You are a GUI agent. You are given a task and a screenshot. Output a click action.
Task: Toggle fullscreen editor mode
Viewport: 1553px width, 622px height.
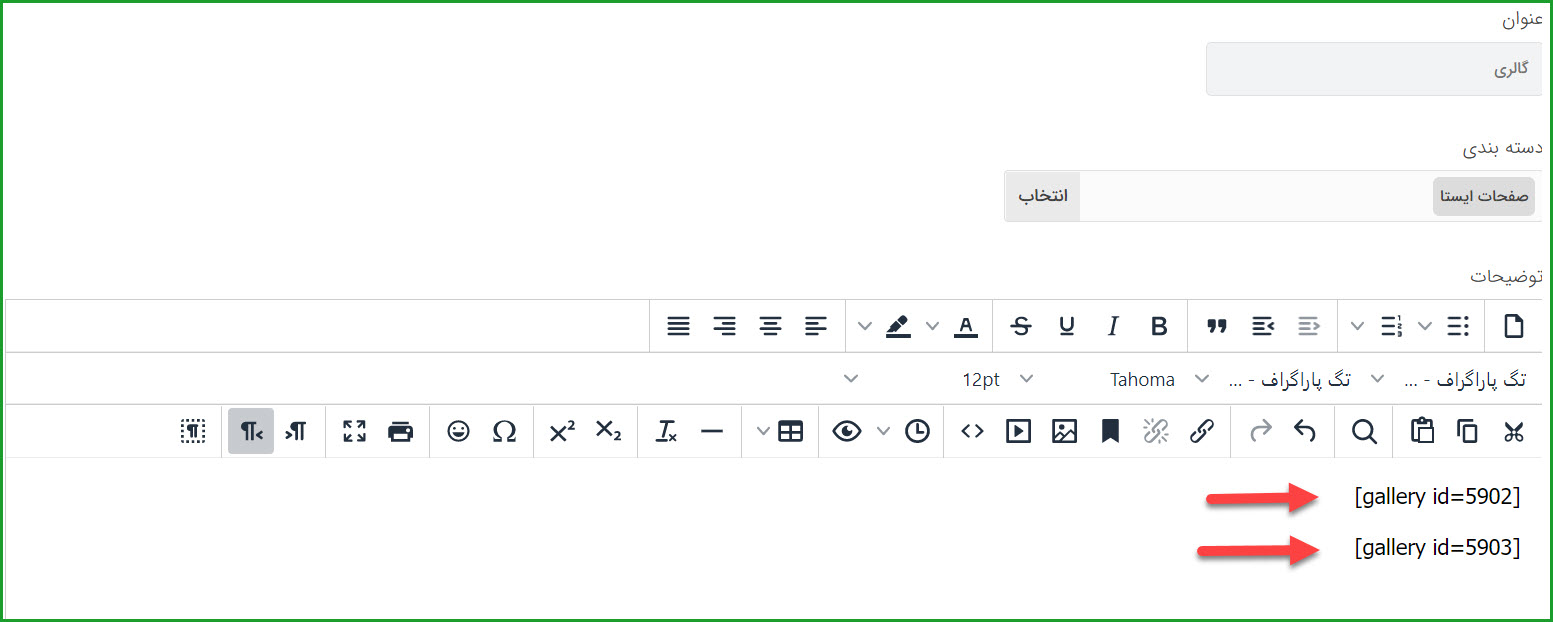[x=354, y=431]
